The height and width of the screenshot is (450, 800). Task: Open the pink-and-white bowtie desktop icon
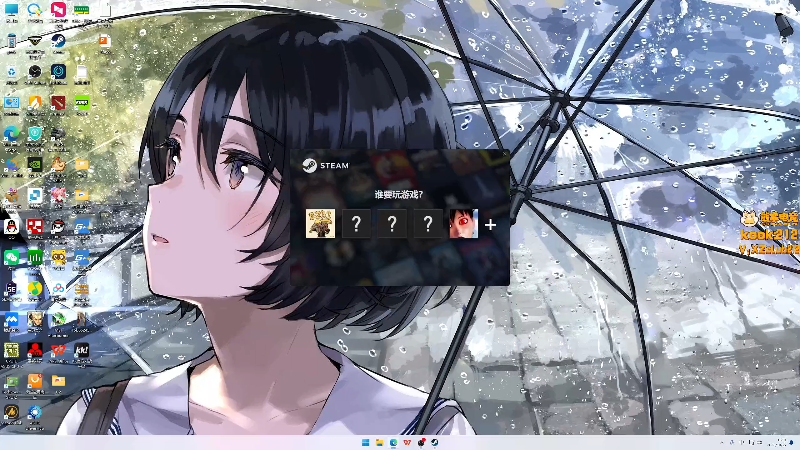point(58,10)
